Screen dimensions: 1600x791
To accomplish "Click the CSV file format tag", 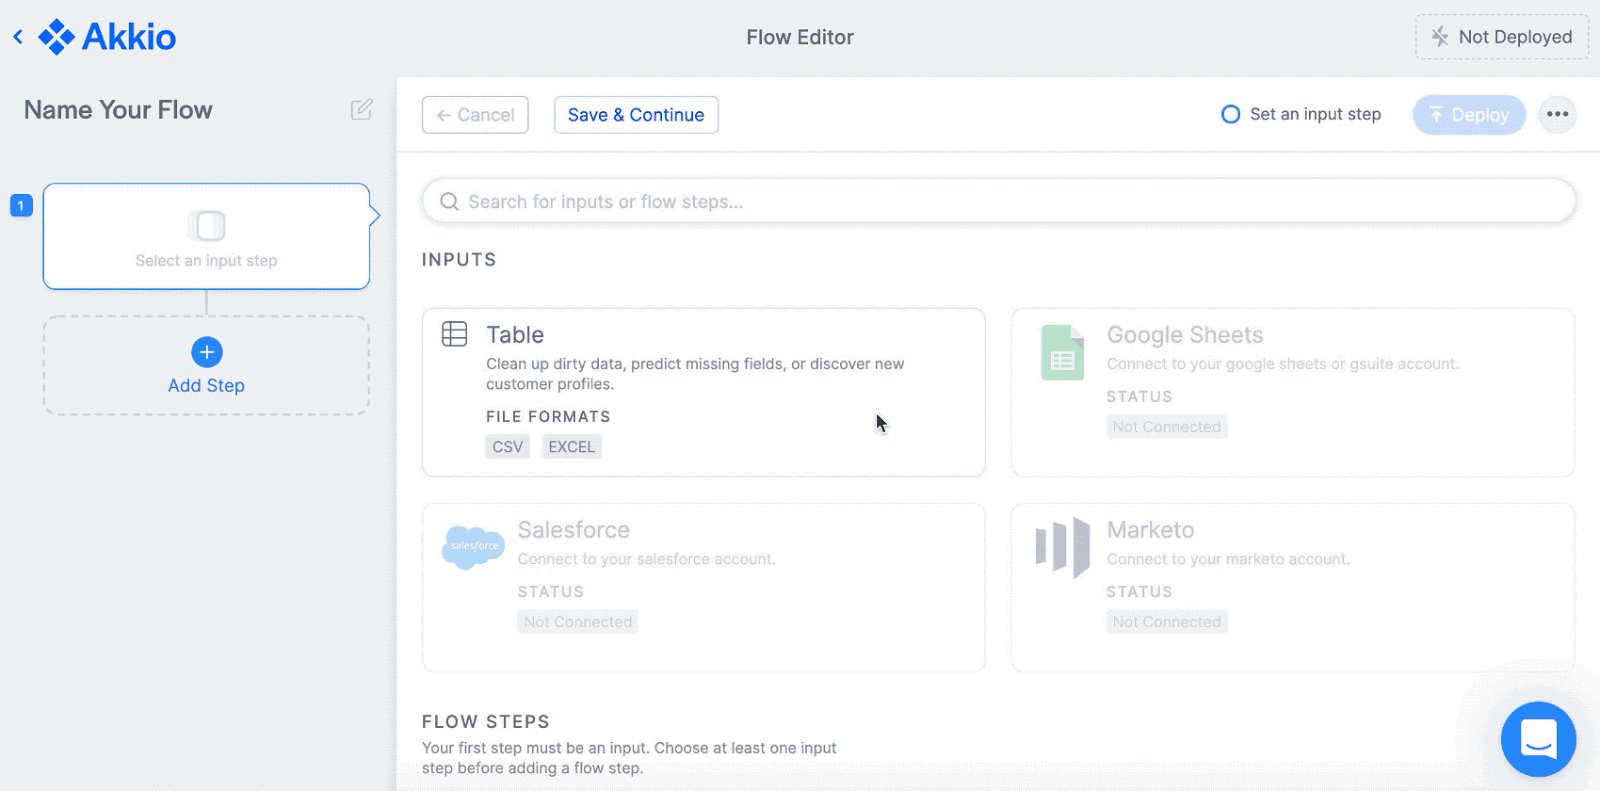I will point(507,447).
